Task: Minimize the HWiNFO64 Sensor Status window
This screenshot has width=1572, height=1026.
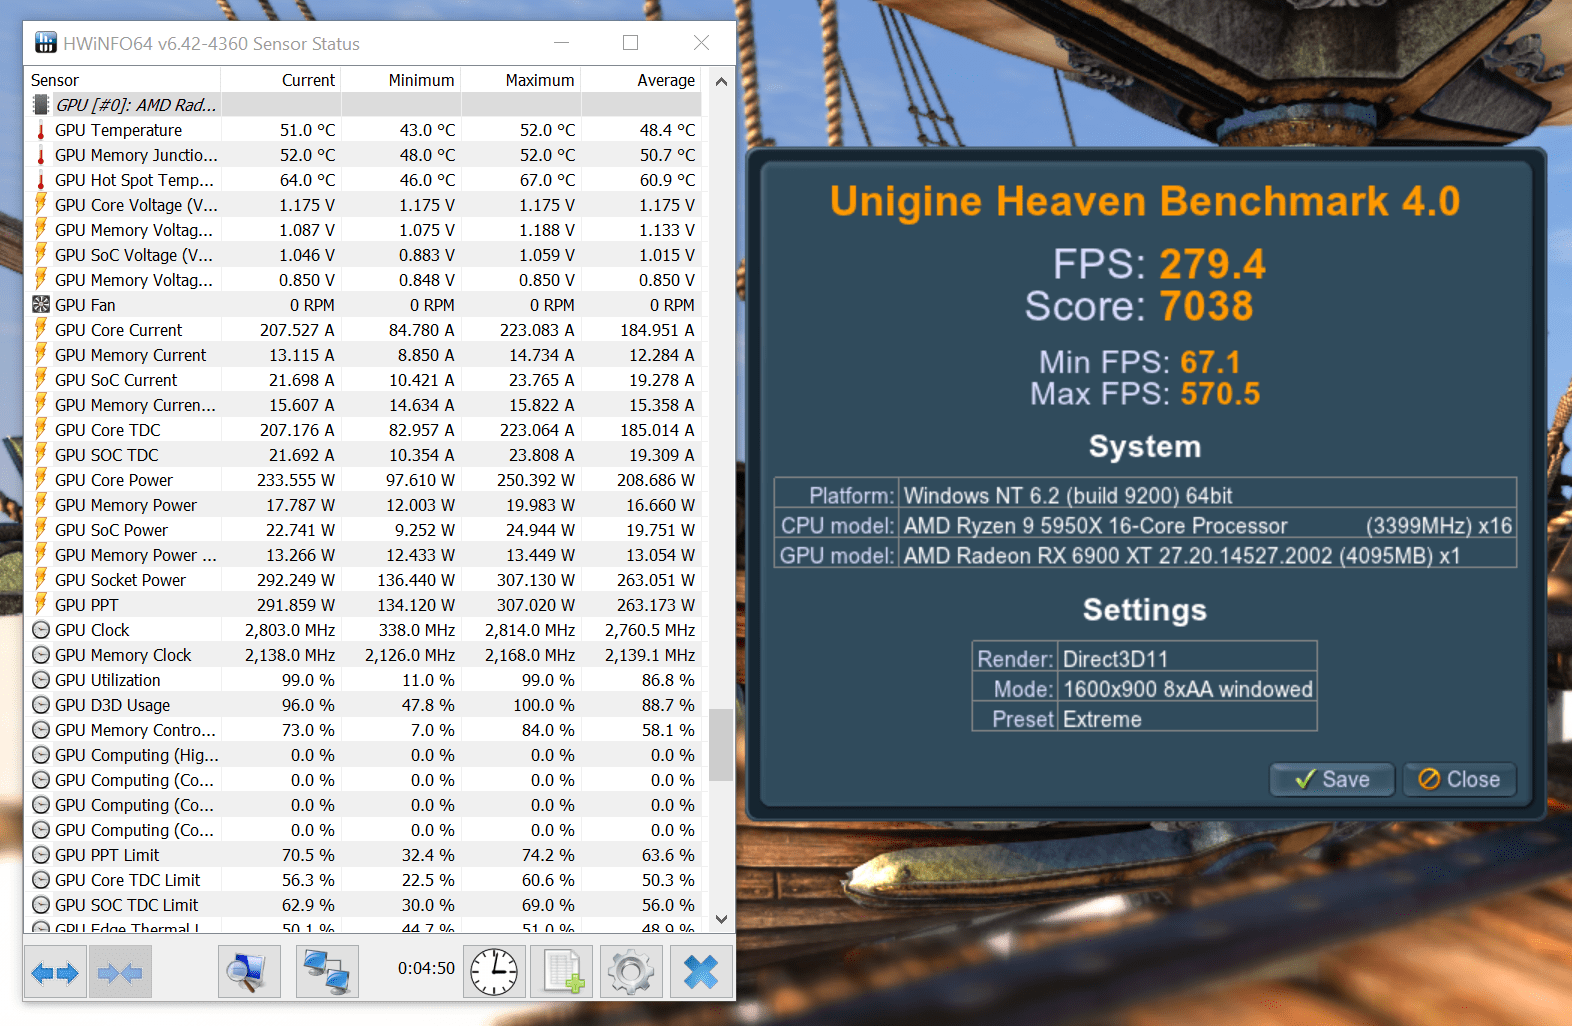Action: point(561,43)
